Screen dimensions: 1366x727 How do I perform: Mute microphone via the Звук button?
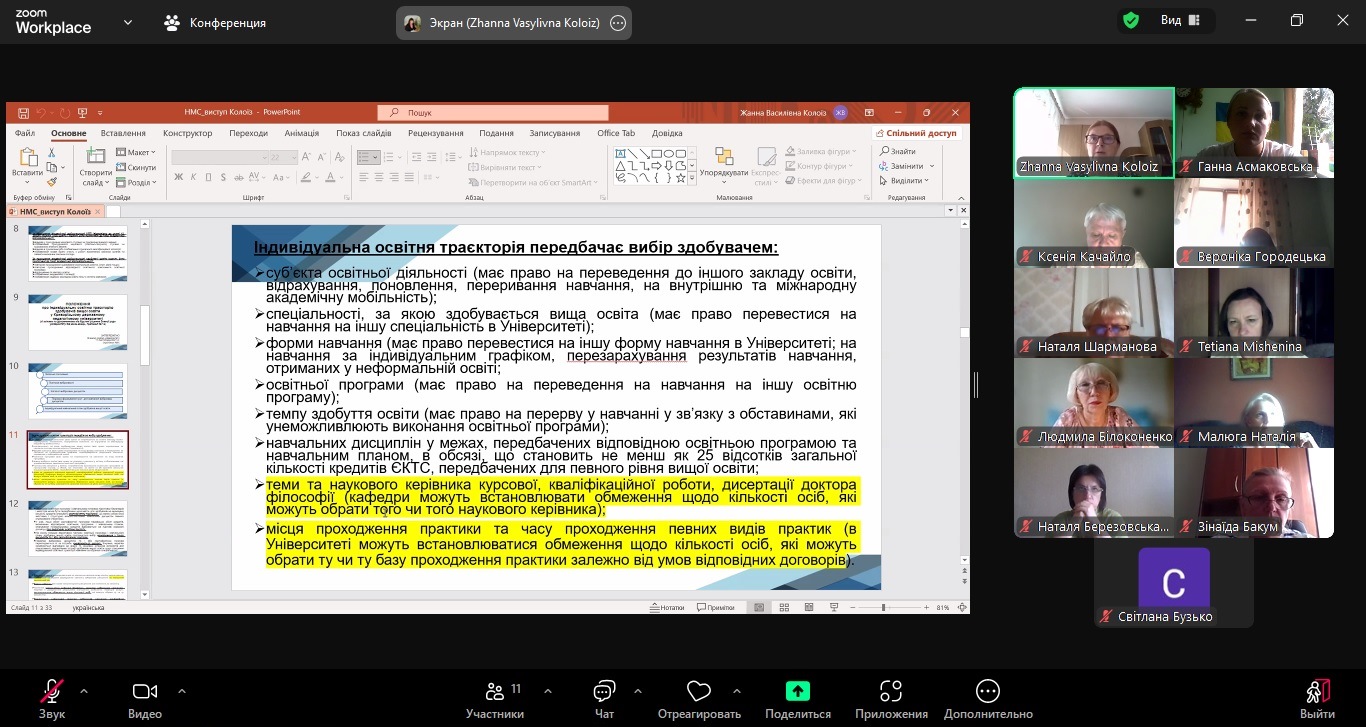click(52, 698)
